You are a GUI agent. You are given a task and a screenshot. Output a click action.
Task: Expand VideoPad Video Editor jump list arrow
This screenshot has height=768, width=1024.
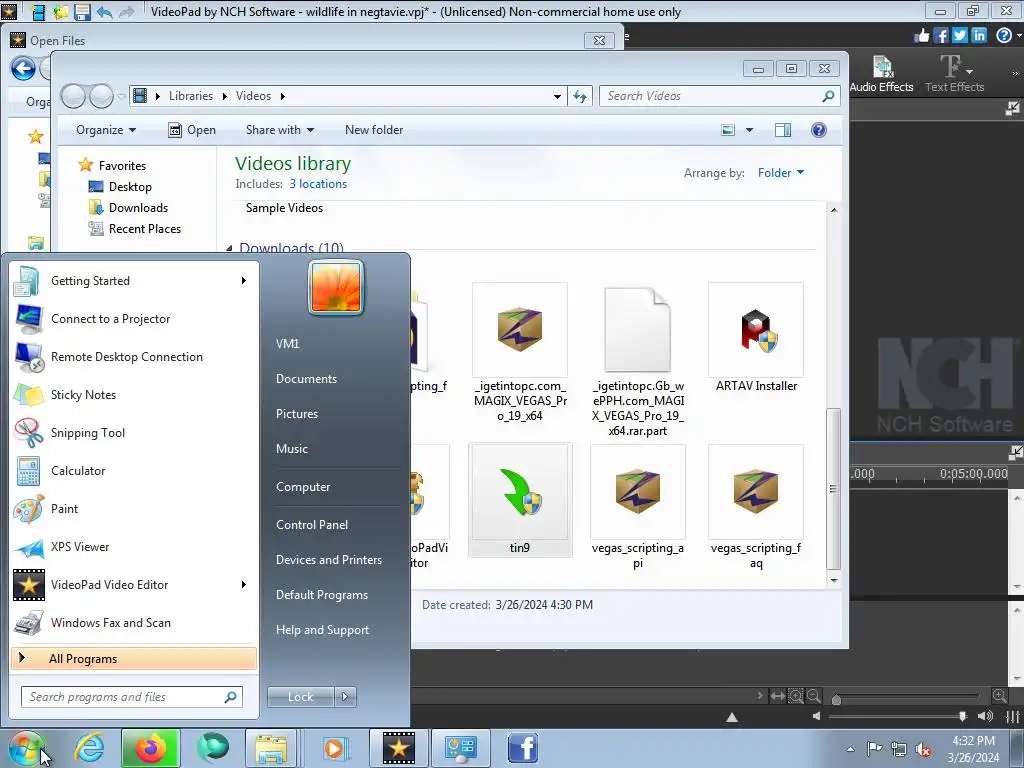click(244, 584)
